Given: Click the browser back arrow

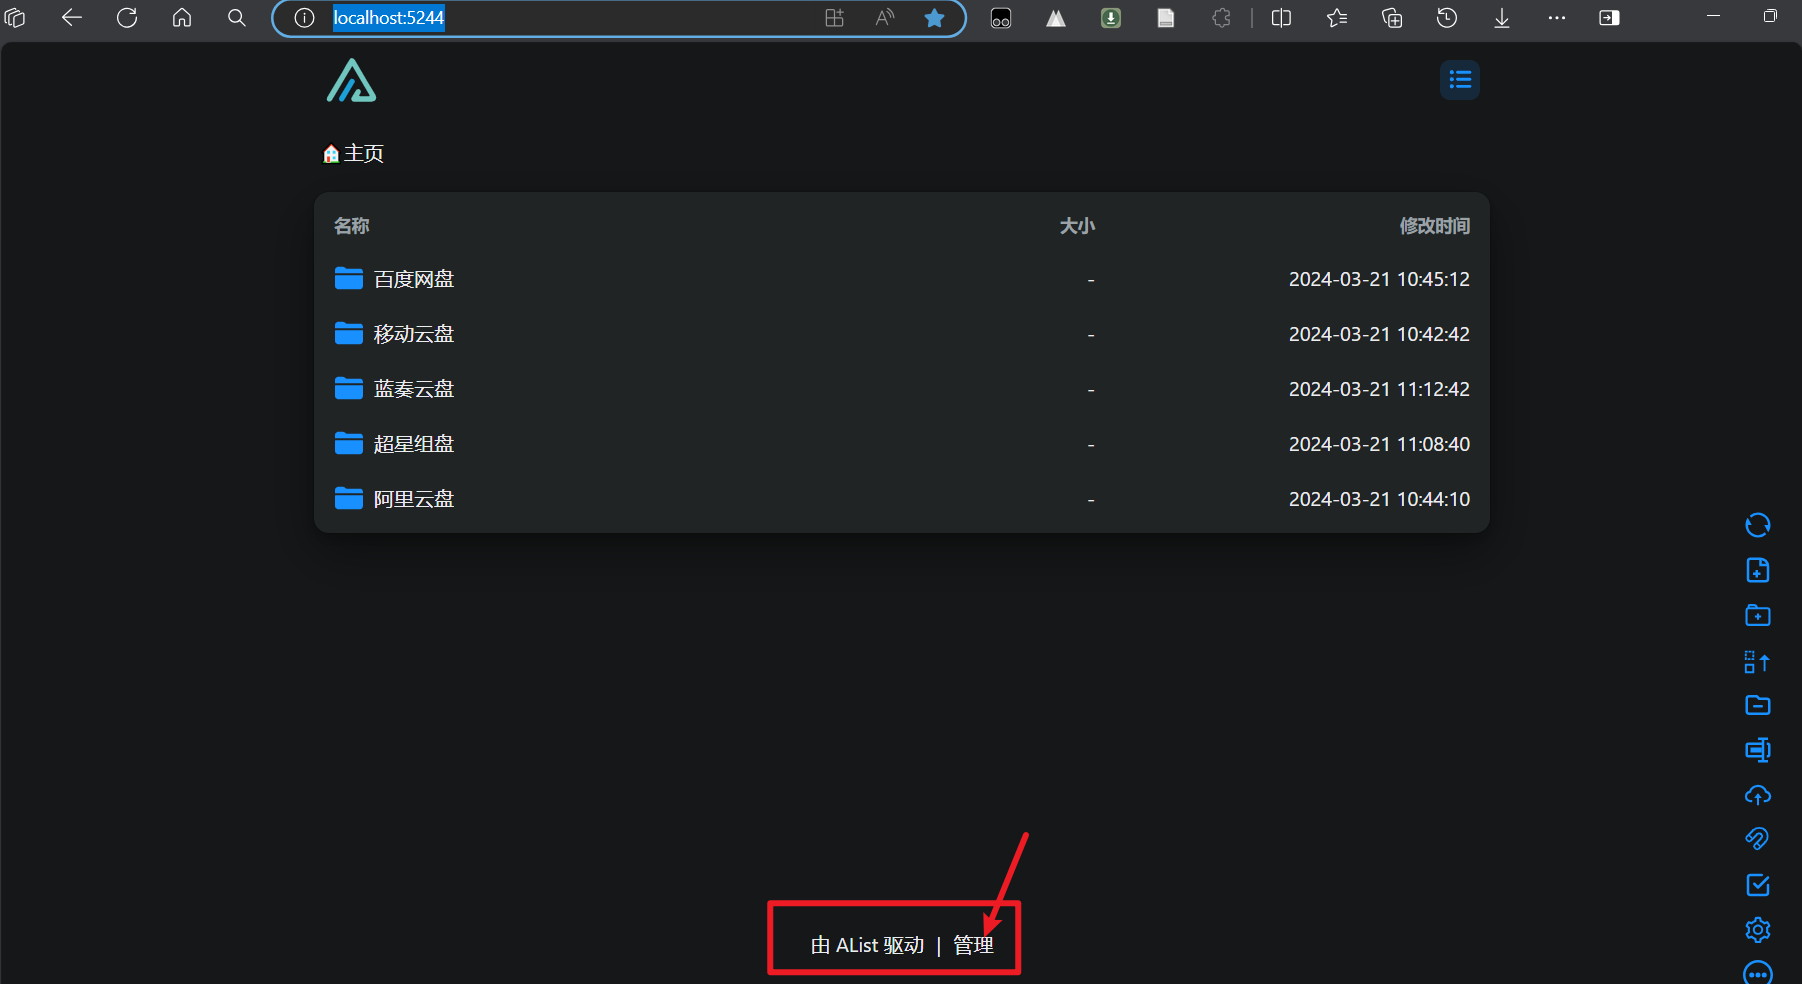Looking at the screenshot, I should (71, 18).
